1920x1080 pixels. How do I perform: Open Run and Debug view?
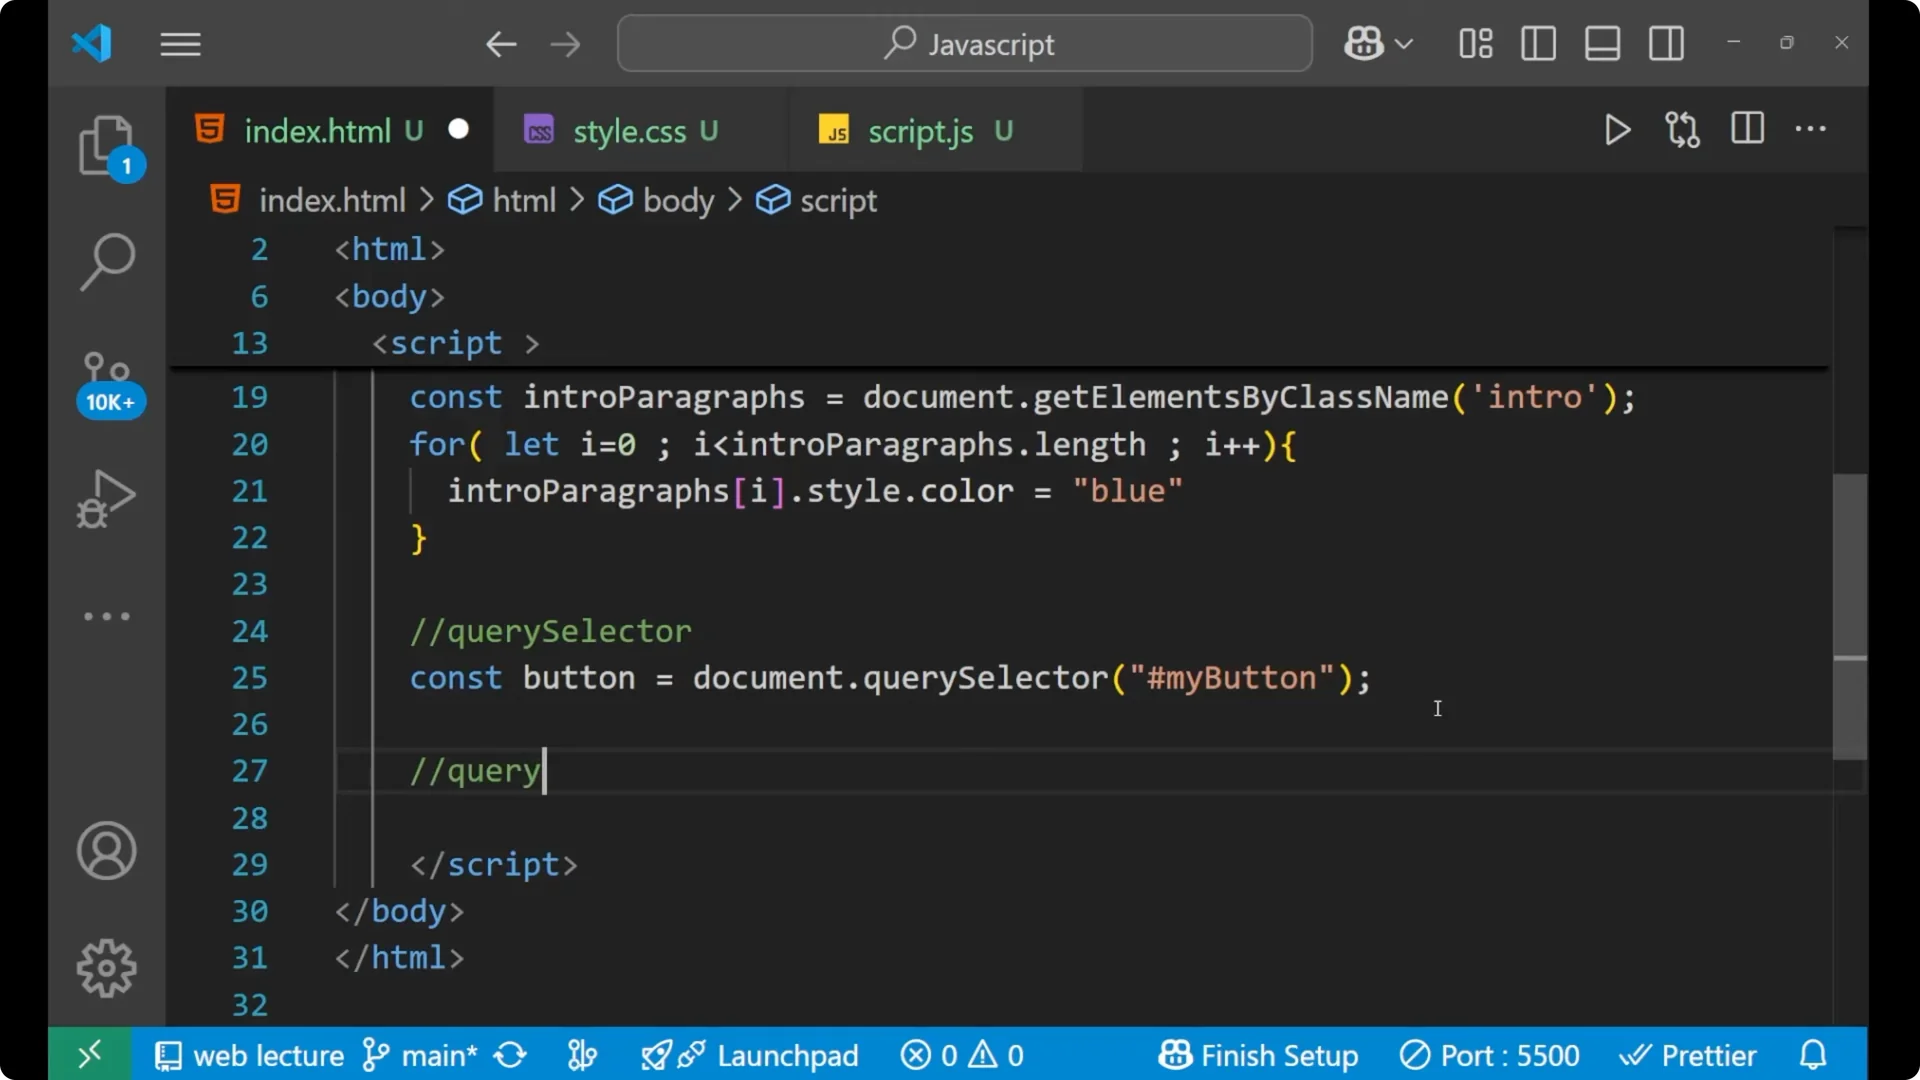pyautogui.click(x=105, y=498)
